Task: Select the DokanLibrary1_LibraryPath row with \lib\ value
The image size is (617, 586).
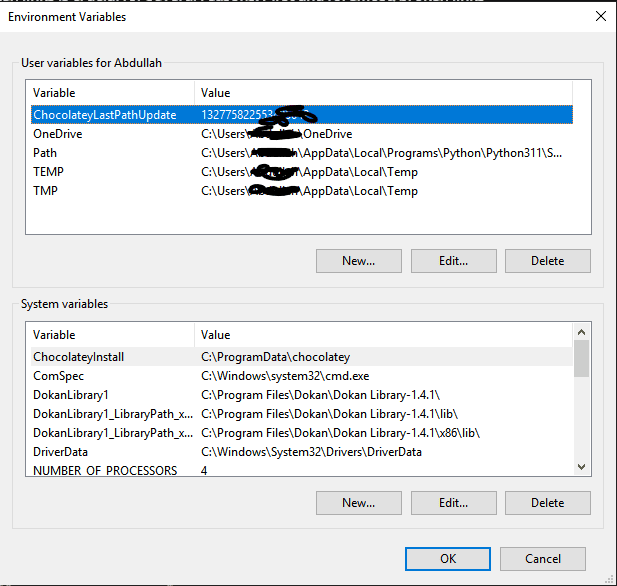Action: pyautogui.click(x=302, y=414)
